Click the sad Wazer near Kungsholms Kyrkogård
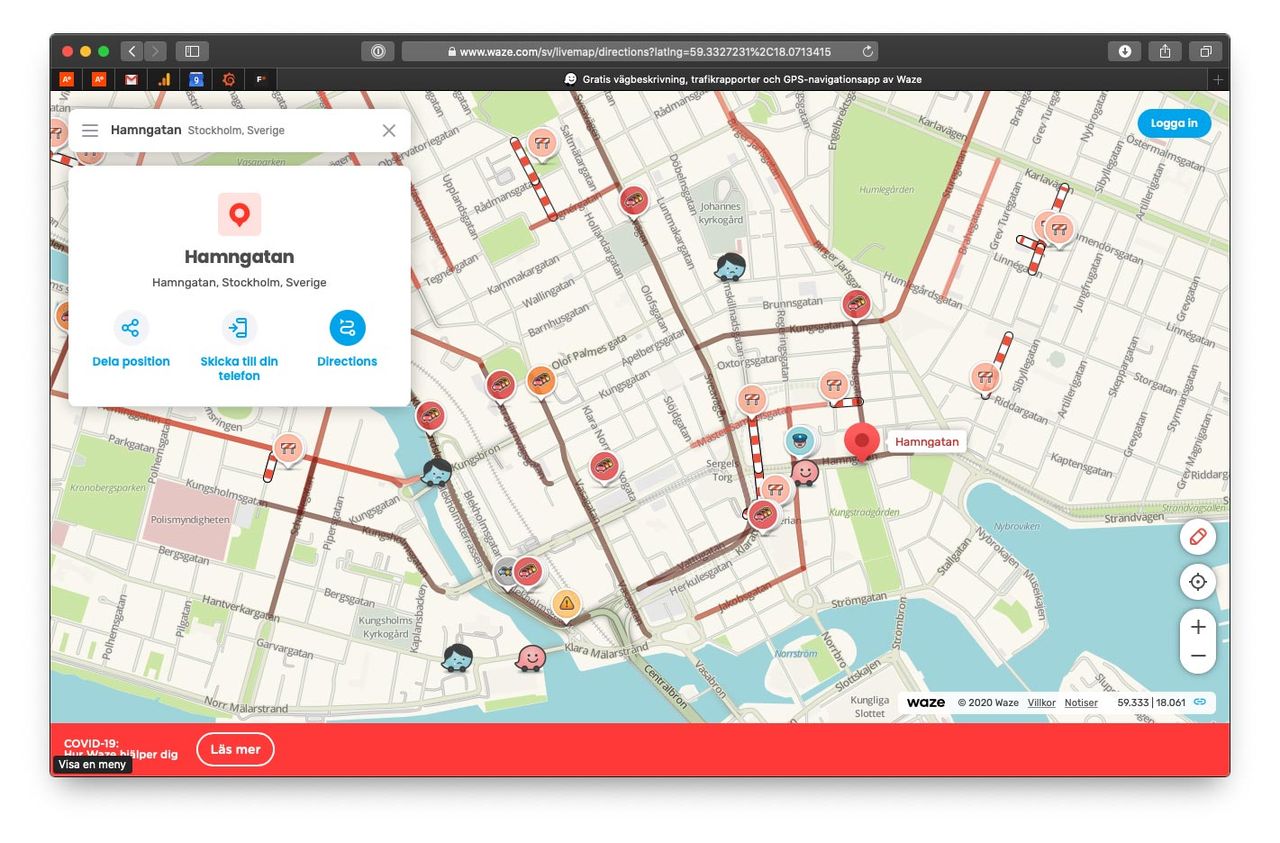This screenshot has height=843, width=1280. click(458, 657)
